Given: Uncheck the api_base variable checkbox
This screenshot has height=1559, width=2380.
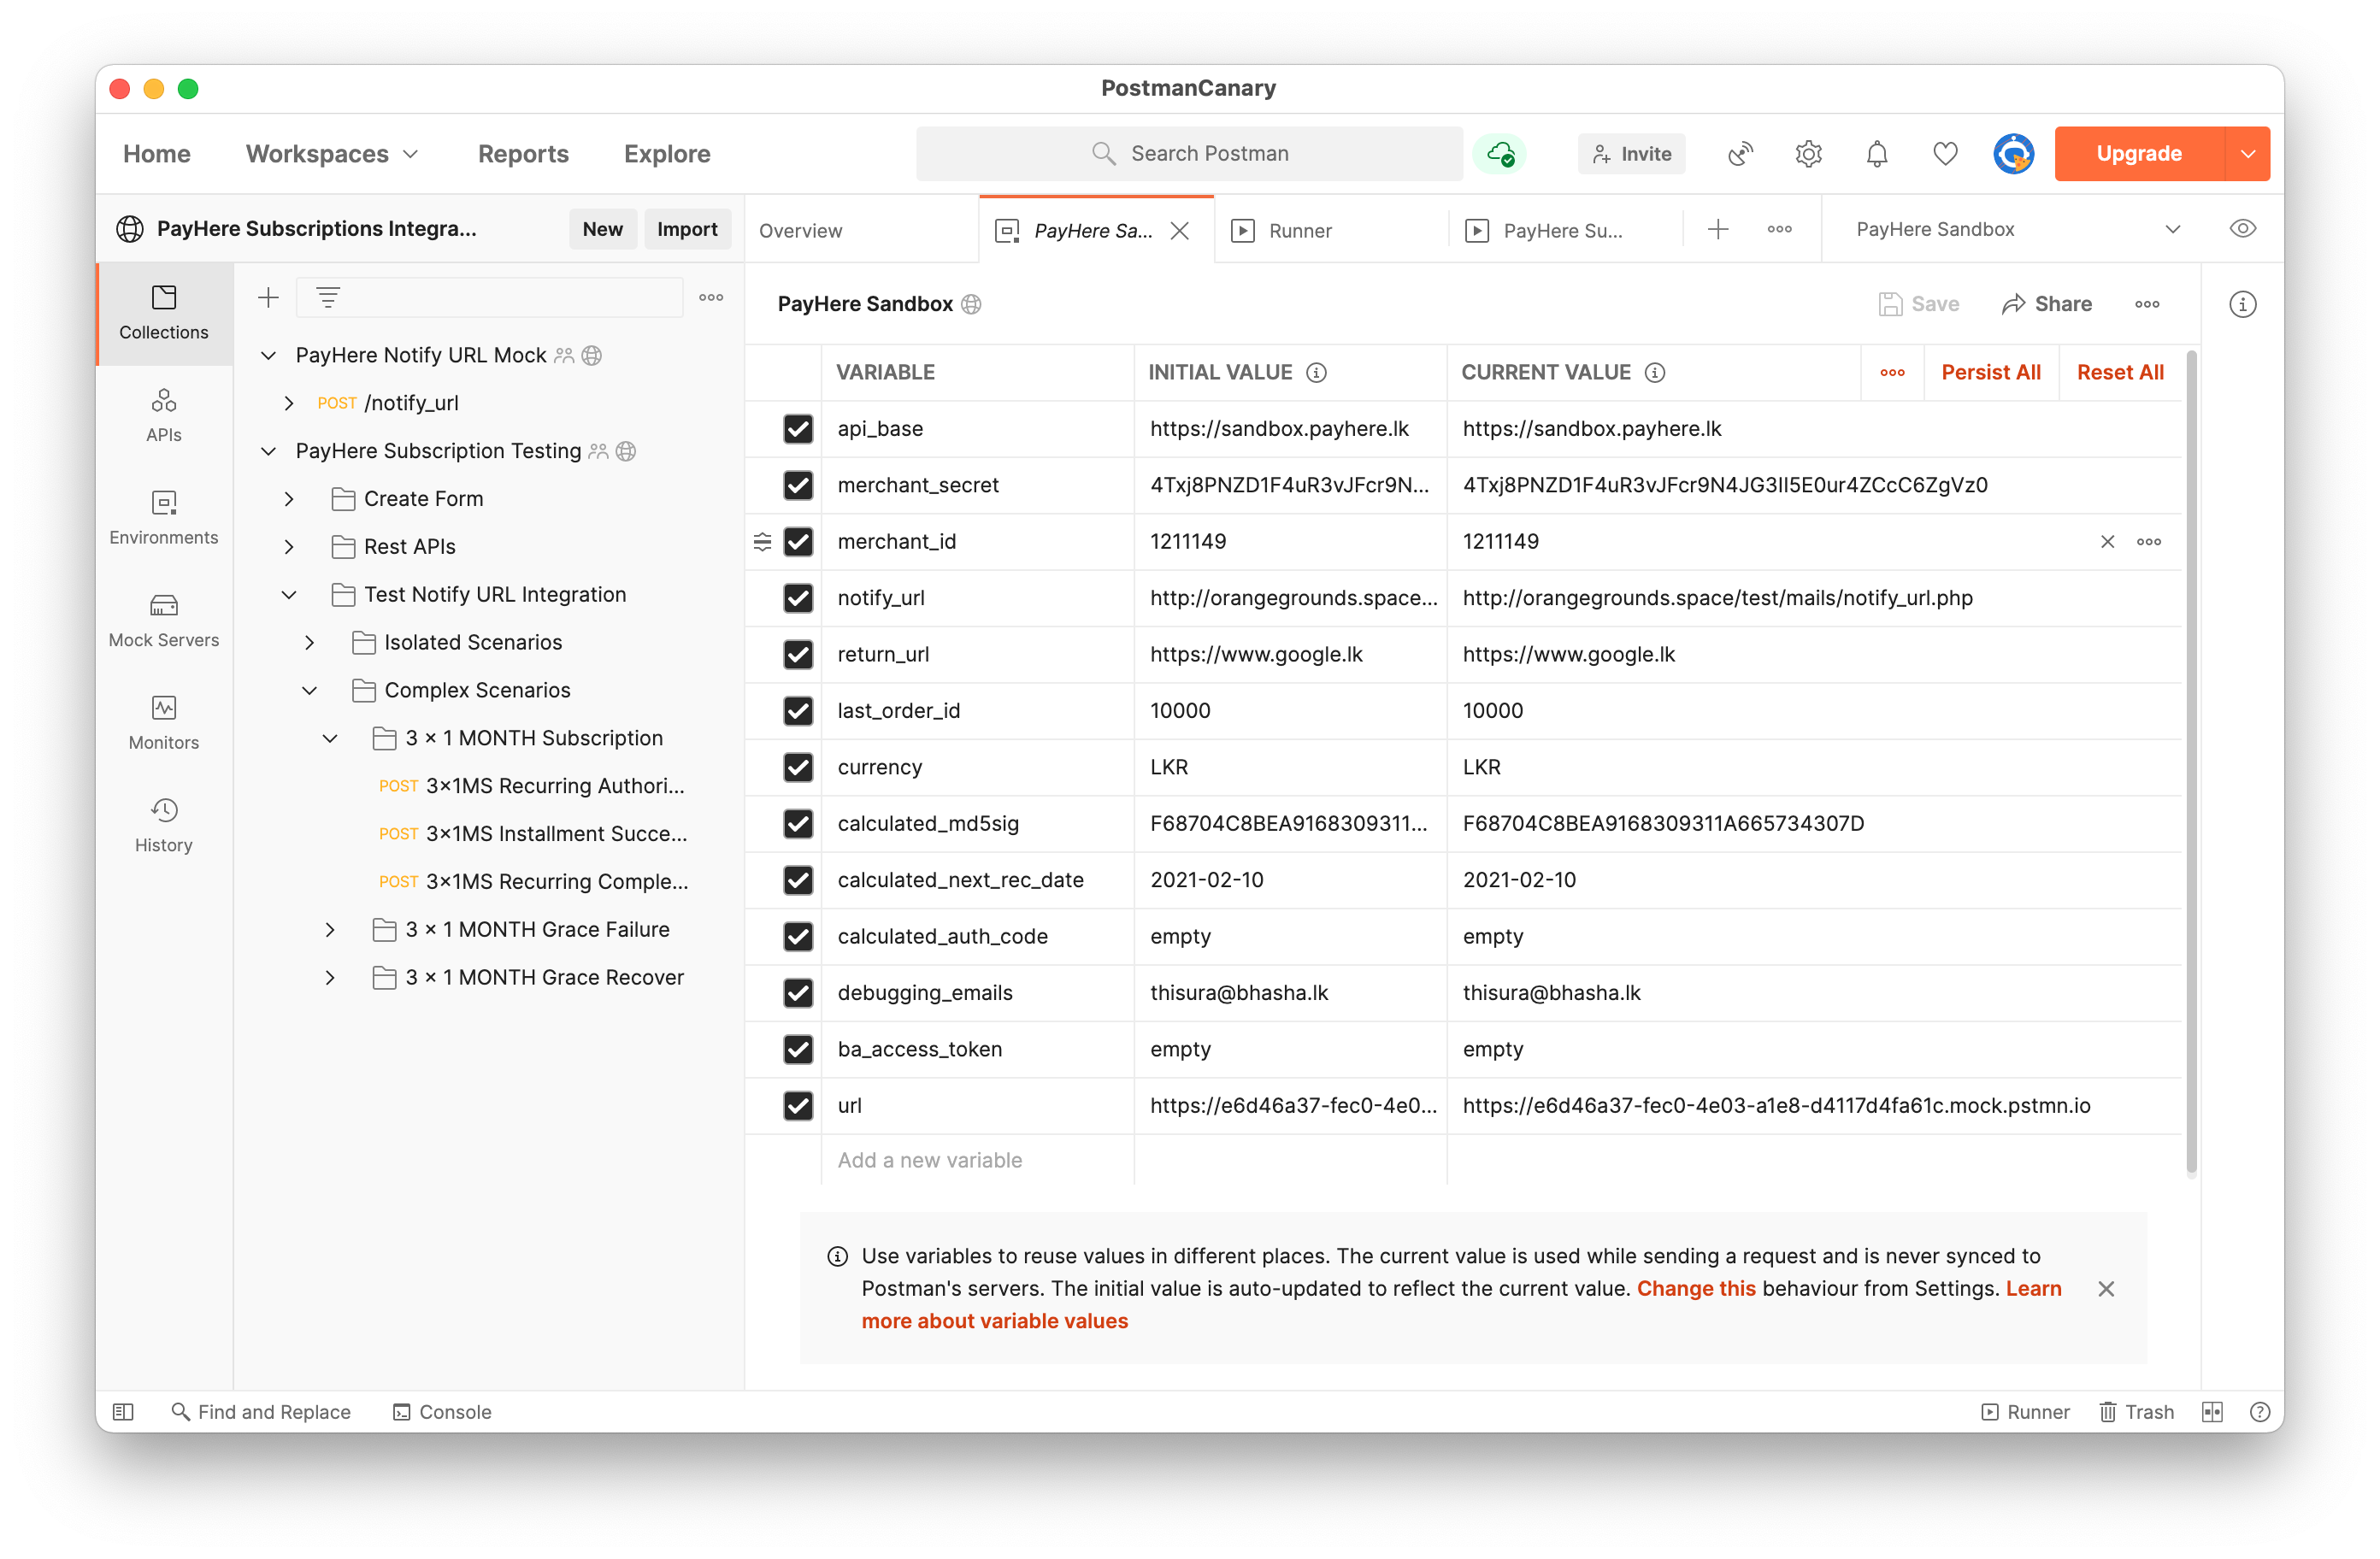Looking at the screenshot, I should 798,429.
